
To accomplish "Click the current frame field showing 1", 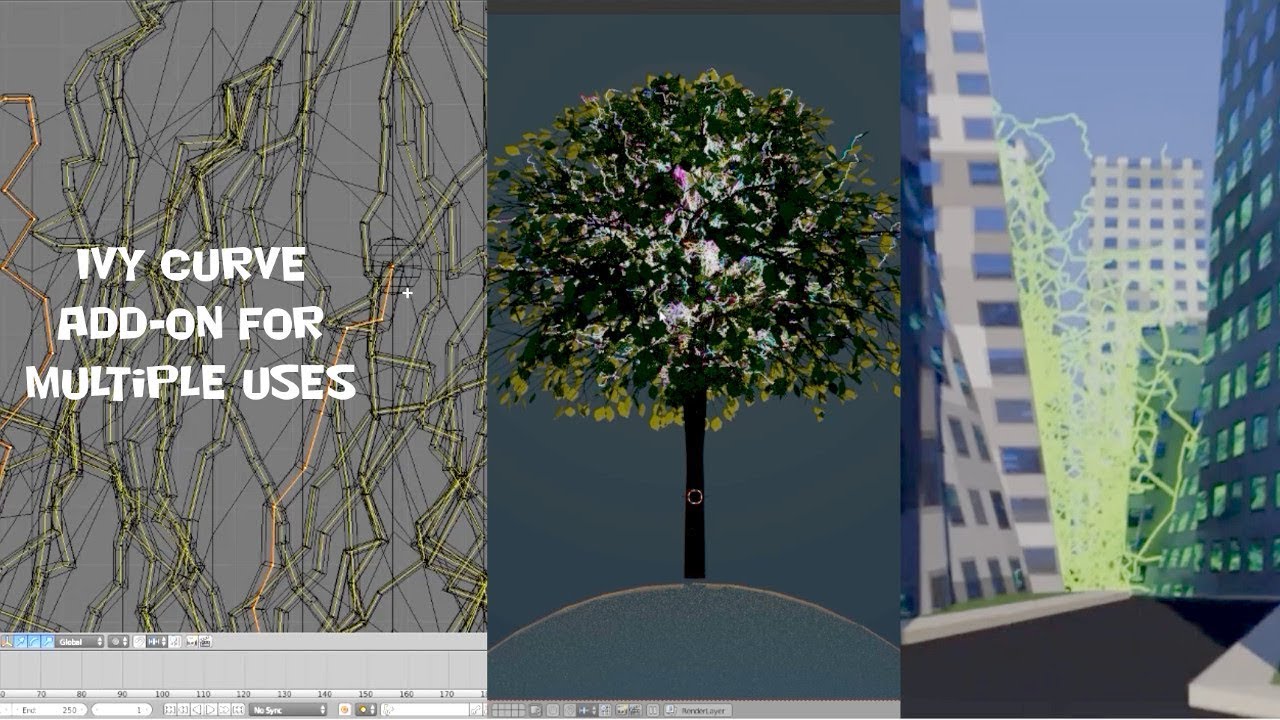I will (122, 710).
